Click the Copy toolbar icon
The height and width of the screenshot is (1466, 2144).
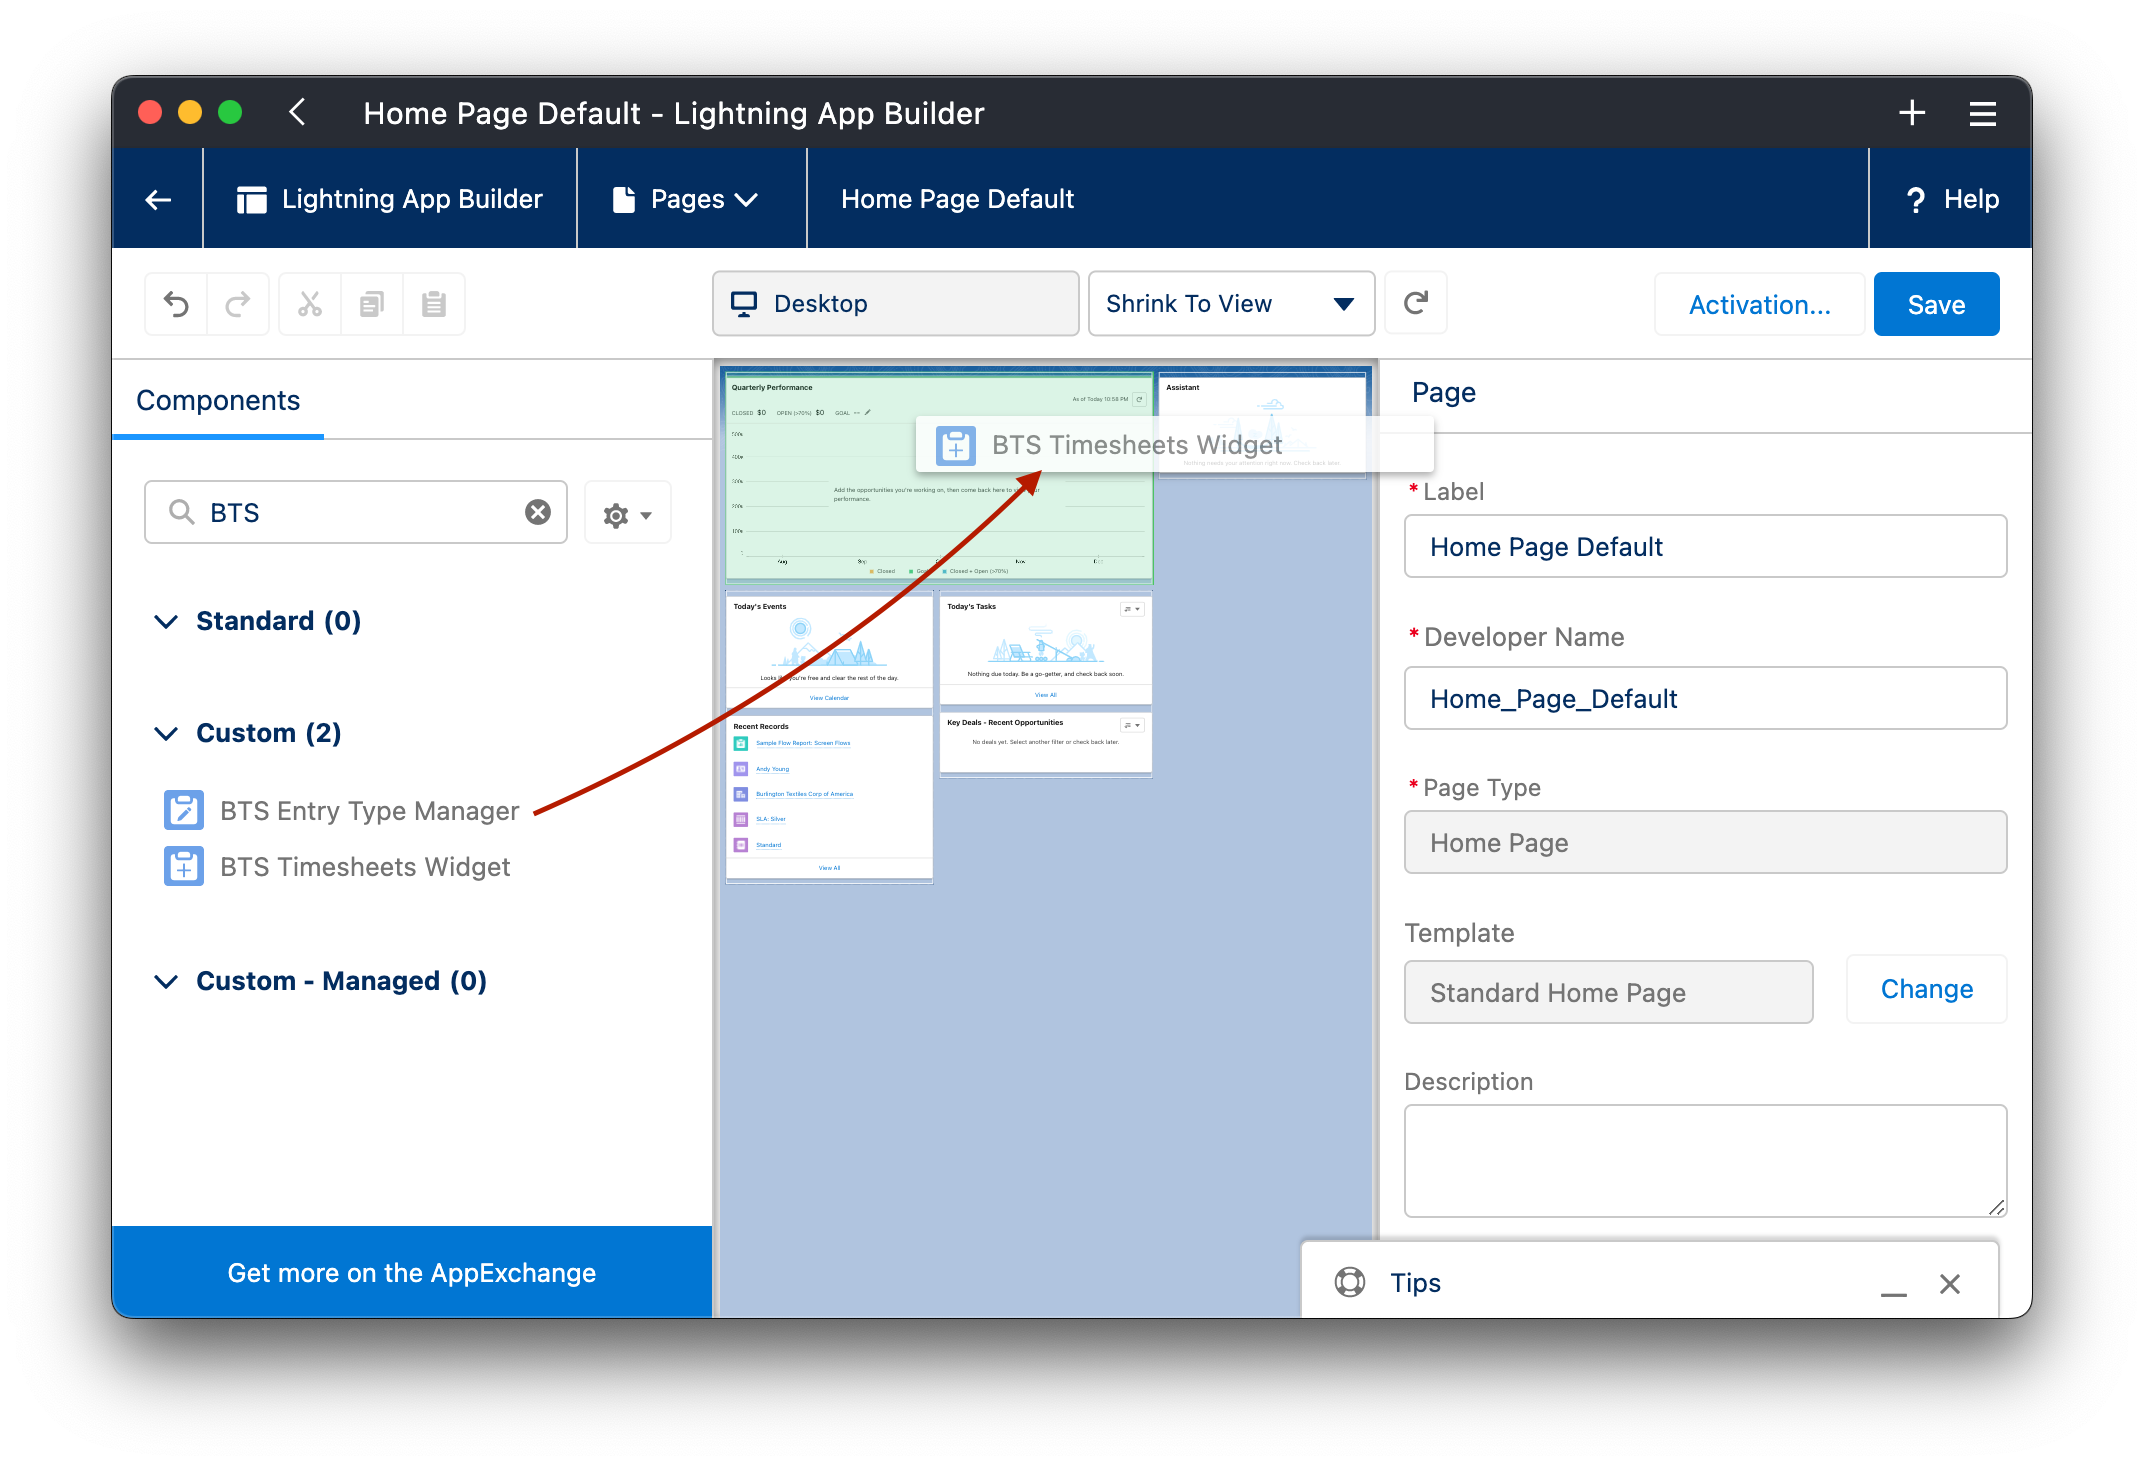click(x=372, y=304)
